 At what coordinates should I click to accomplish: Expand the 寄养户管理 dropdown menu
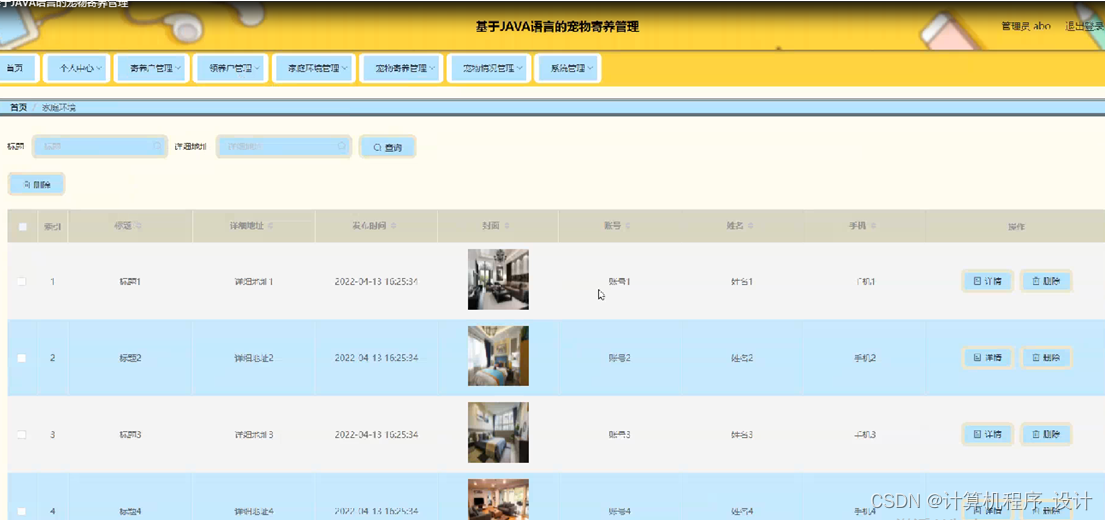pyautogui.click(x=151, y=69)
